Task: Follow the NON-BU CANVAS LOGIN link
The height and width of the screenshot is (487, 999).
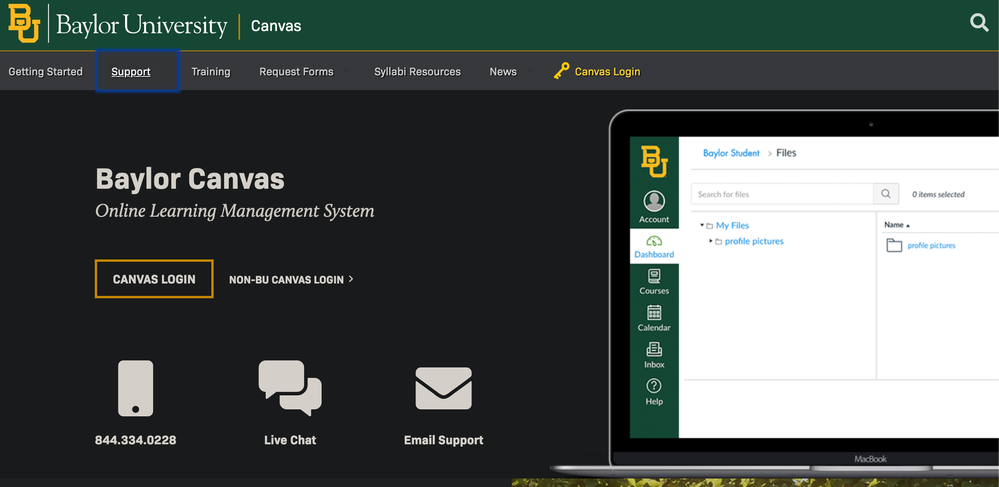Action: pyautogui.click(x=291, y=280)
